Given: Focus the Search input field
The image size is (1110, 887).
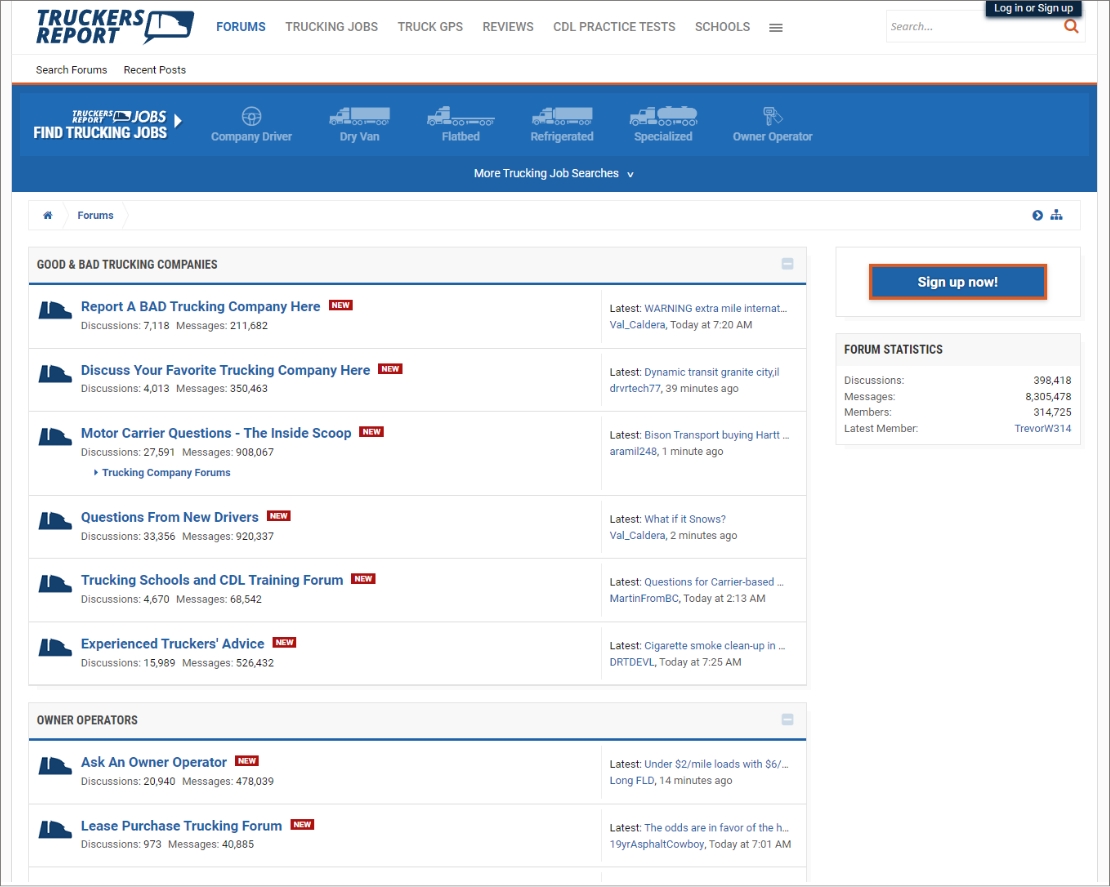Looking at the screenshot, I should 973,27.
